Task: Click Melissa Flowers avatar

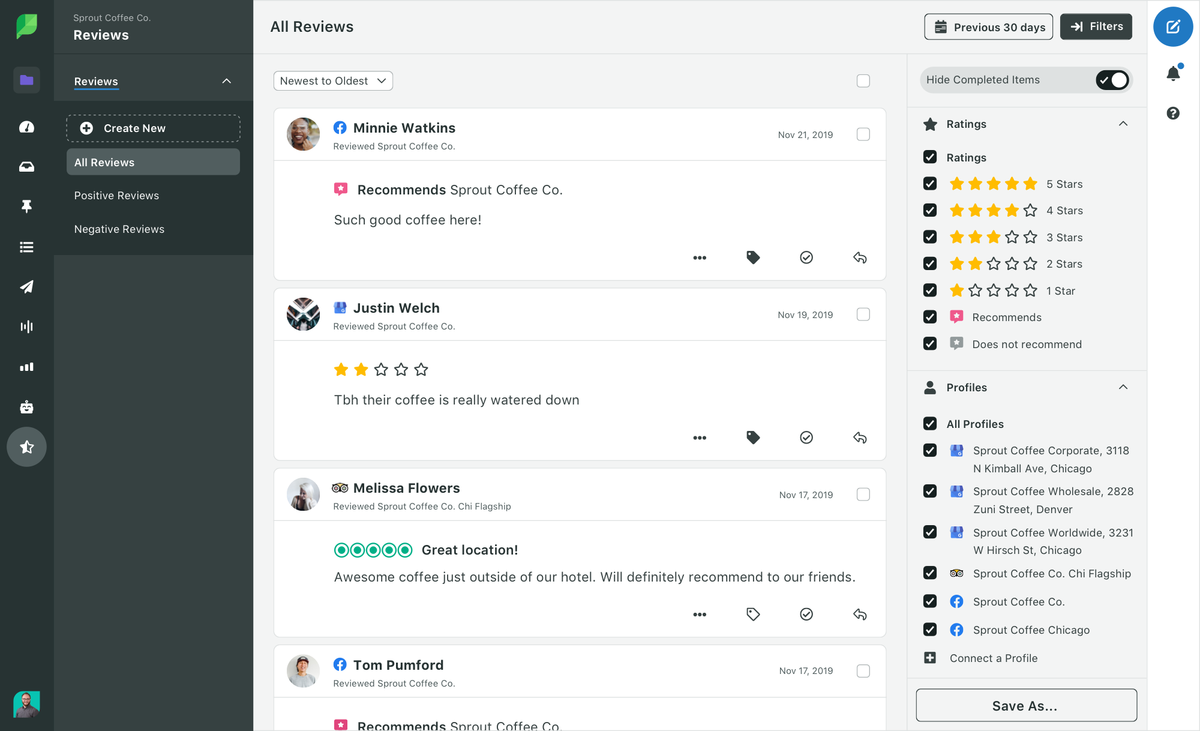Action: [303, 494]
